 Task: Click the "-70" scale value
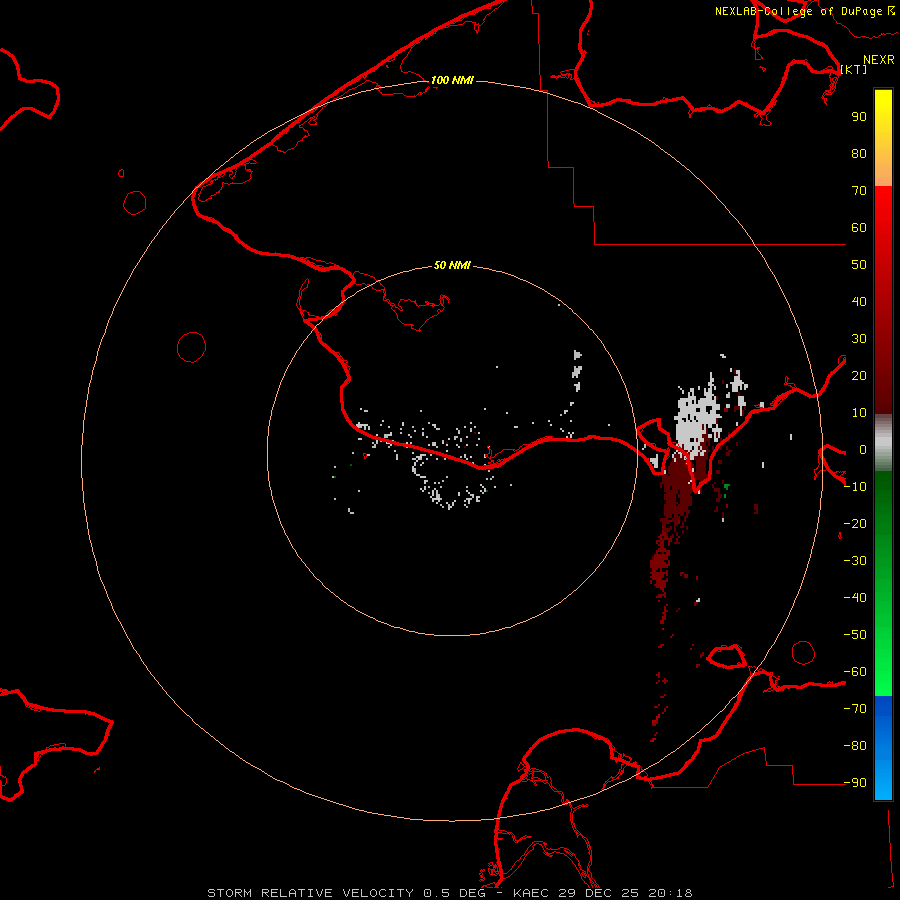(x=855, y=709)
